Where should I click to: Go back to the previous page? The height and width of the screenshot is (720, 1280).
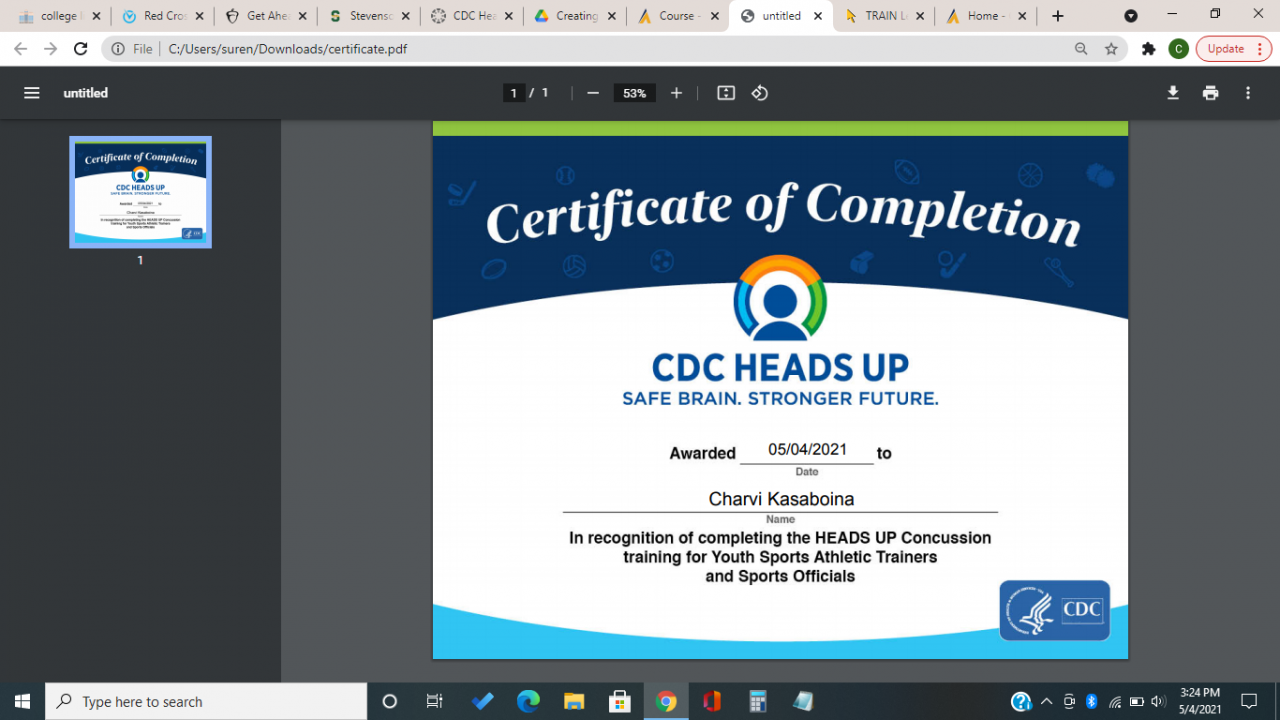click(20, 49)
